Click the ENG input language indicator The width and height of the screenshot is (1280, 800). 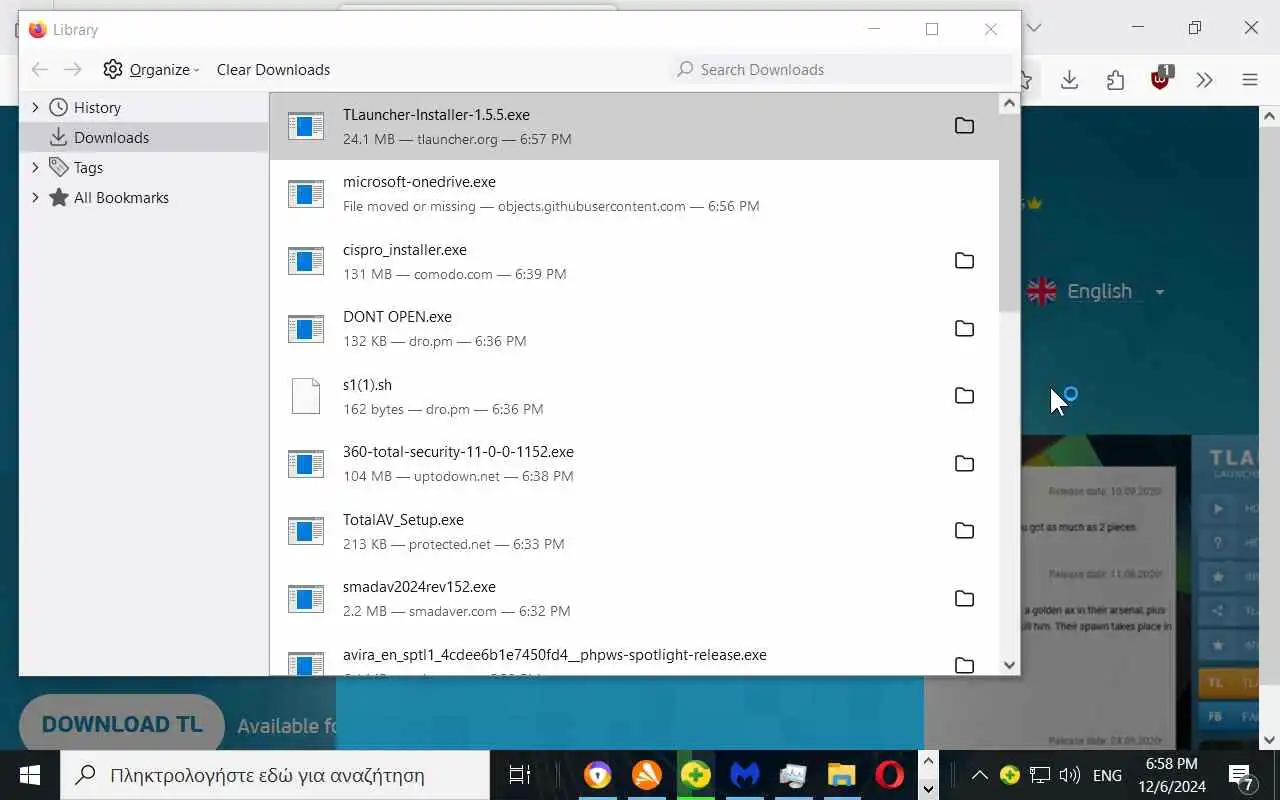point(1107,775)
